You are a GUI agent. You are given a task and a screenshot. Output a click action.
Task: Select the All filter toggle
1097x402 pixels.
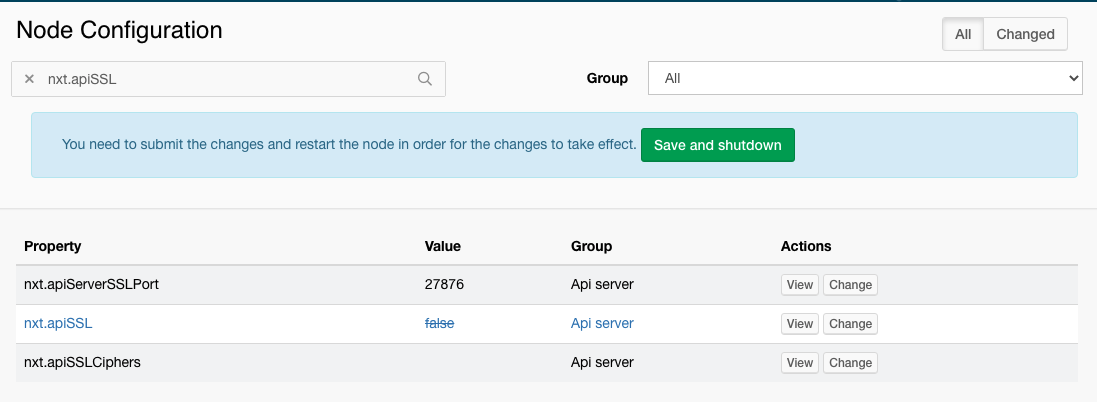click(963, 34)
